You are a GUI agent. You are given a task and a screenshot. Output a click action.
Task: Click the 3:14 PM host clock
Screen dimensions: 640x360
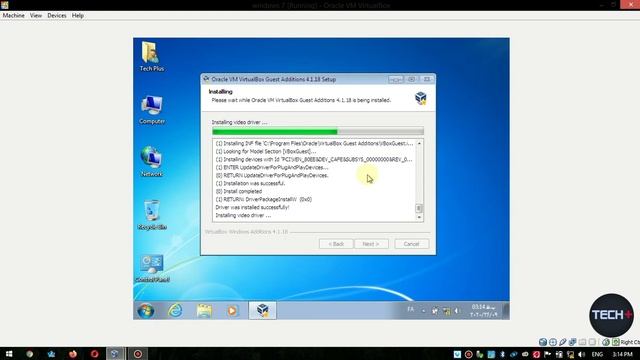pos(622,354)
